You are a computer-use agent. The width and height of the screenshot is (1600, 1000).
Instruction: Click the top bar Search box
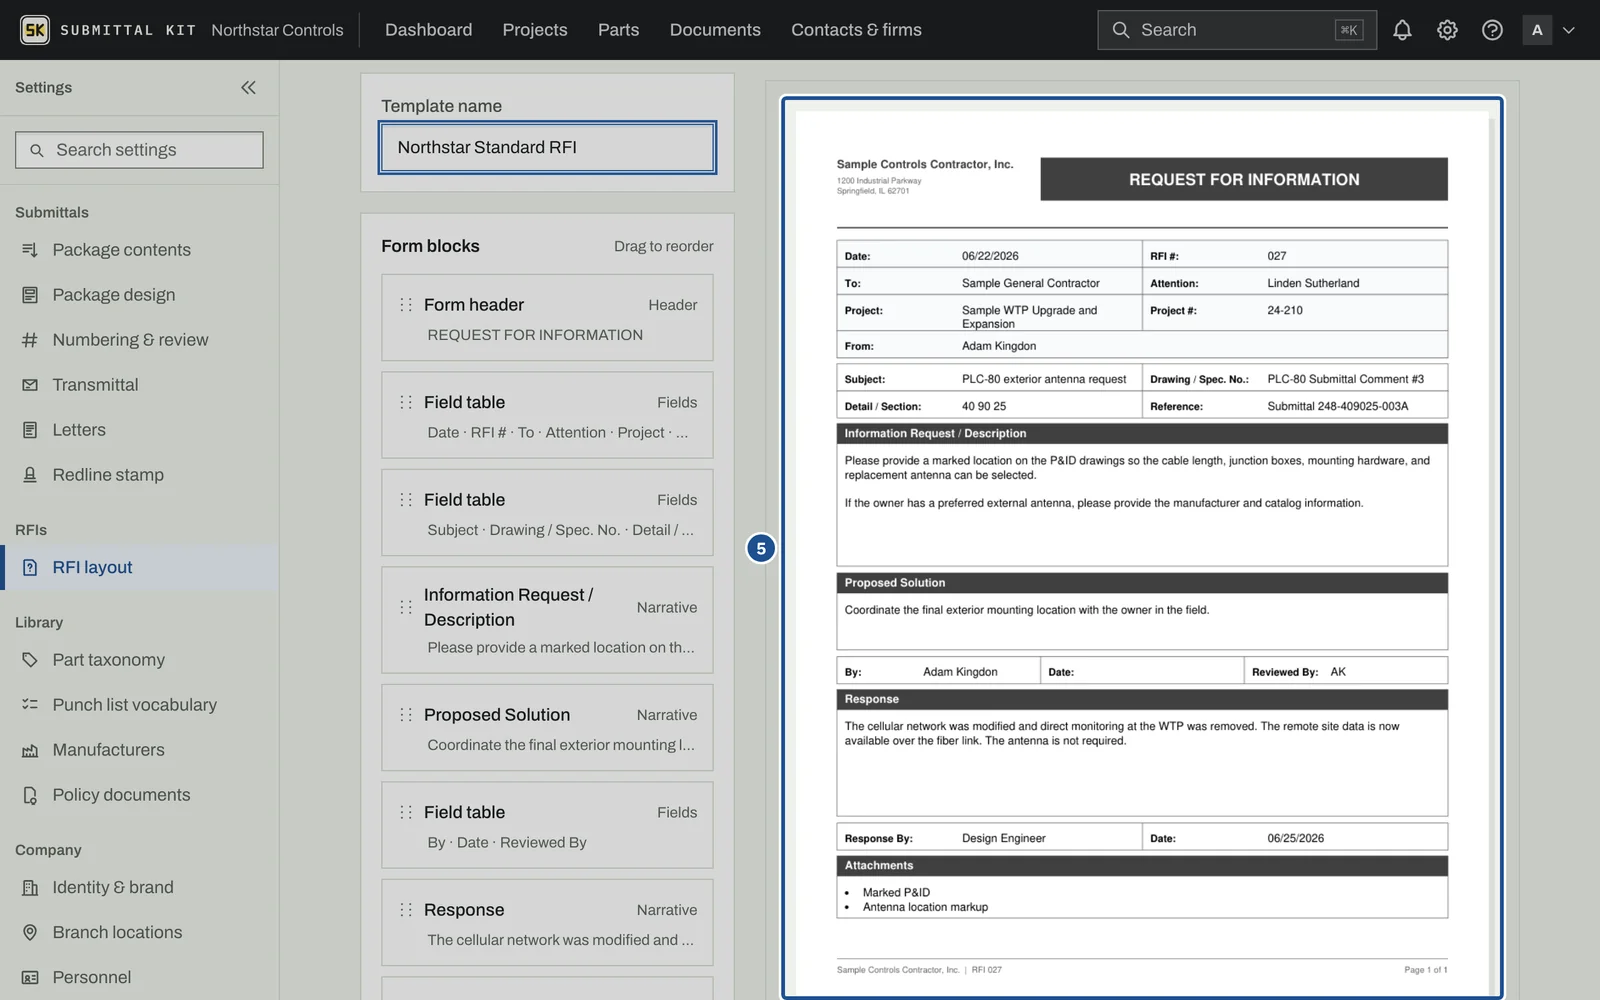[x=1237, y=30]
